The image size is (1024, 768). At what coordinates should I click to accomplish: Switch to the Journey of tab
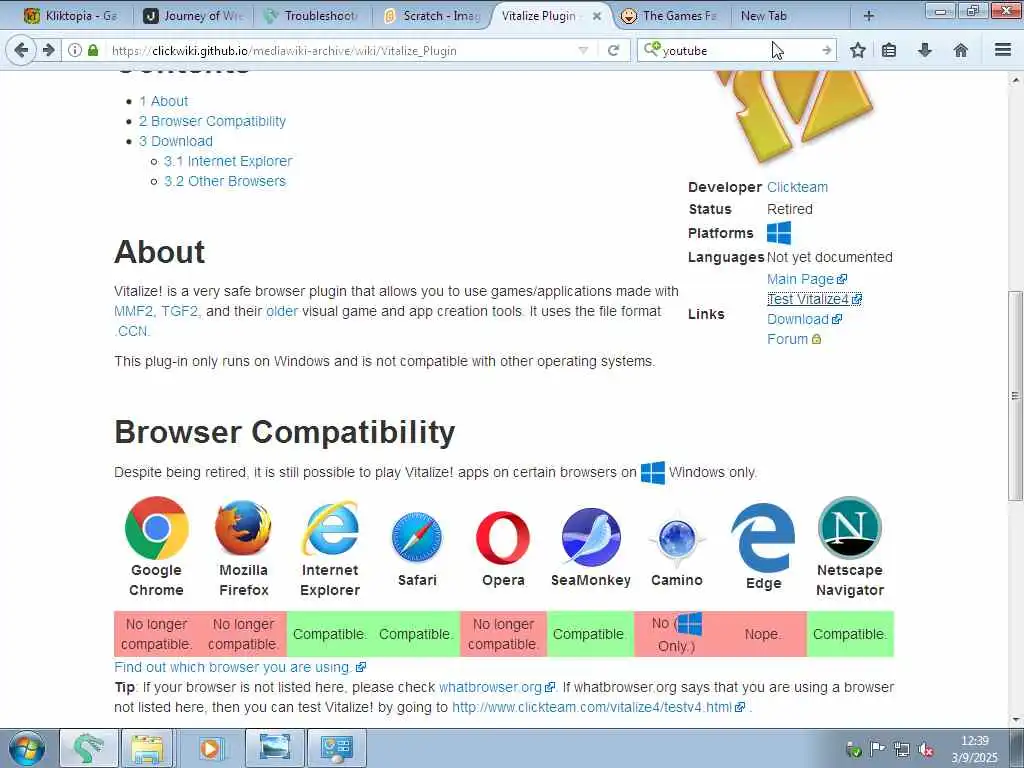click(195, 16)
